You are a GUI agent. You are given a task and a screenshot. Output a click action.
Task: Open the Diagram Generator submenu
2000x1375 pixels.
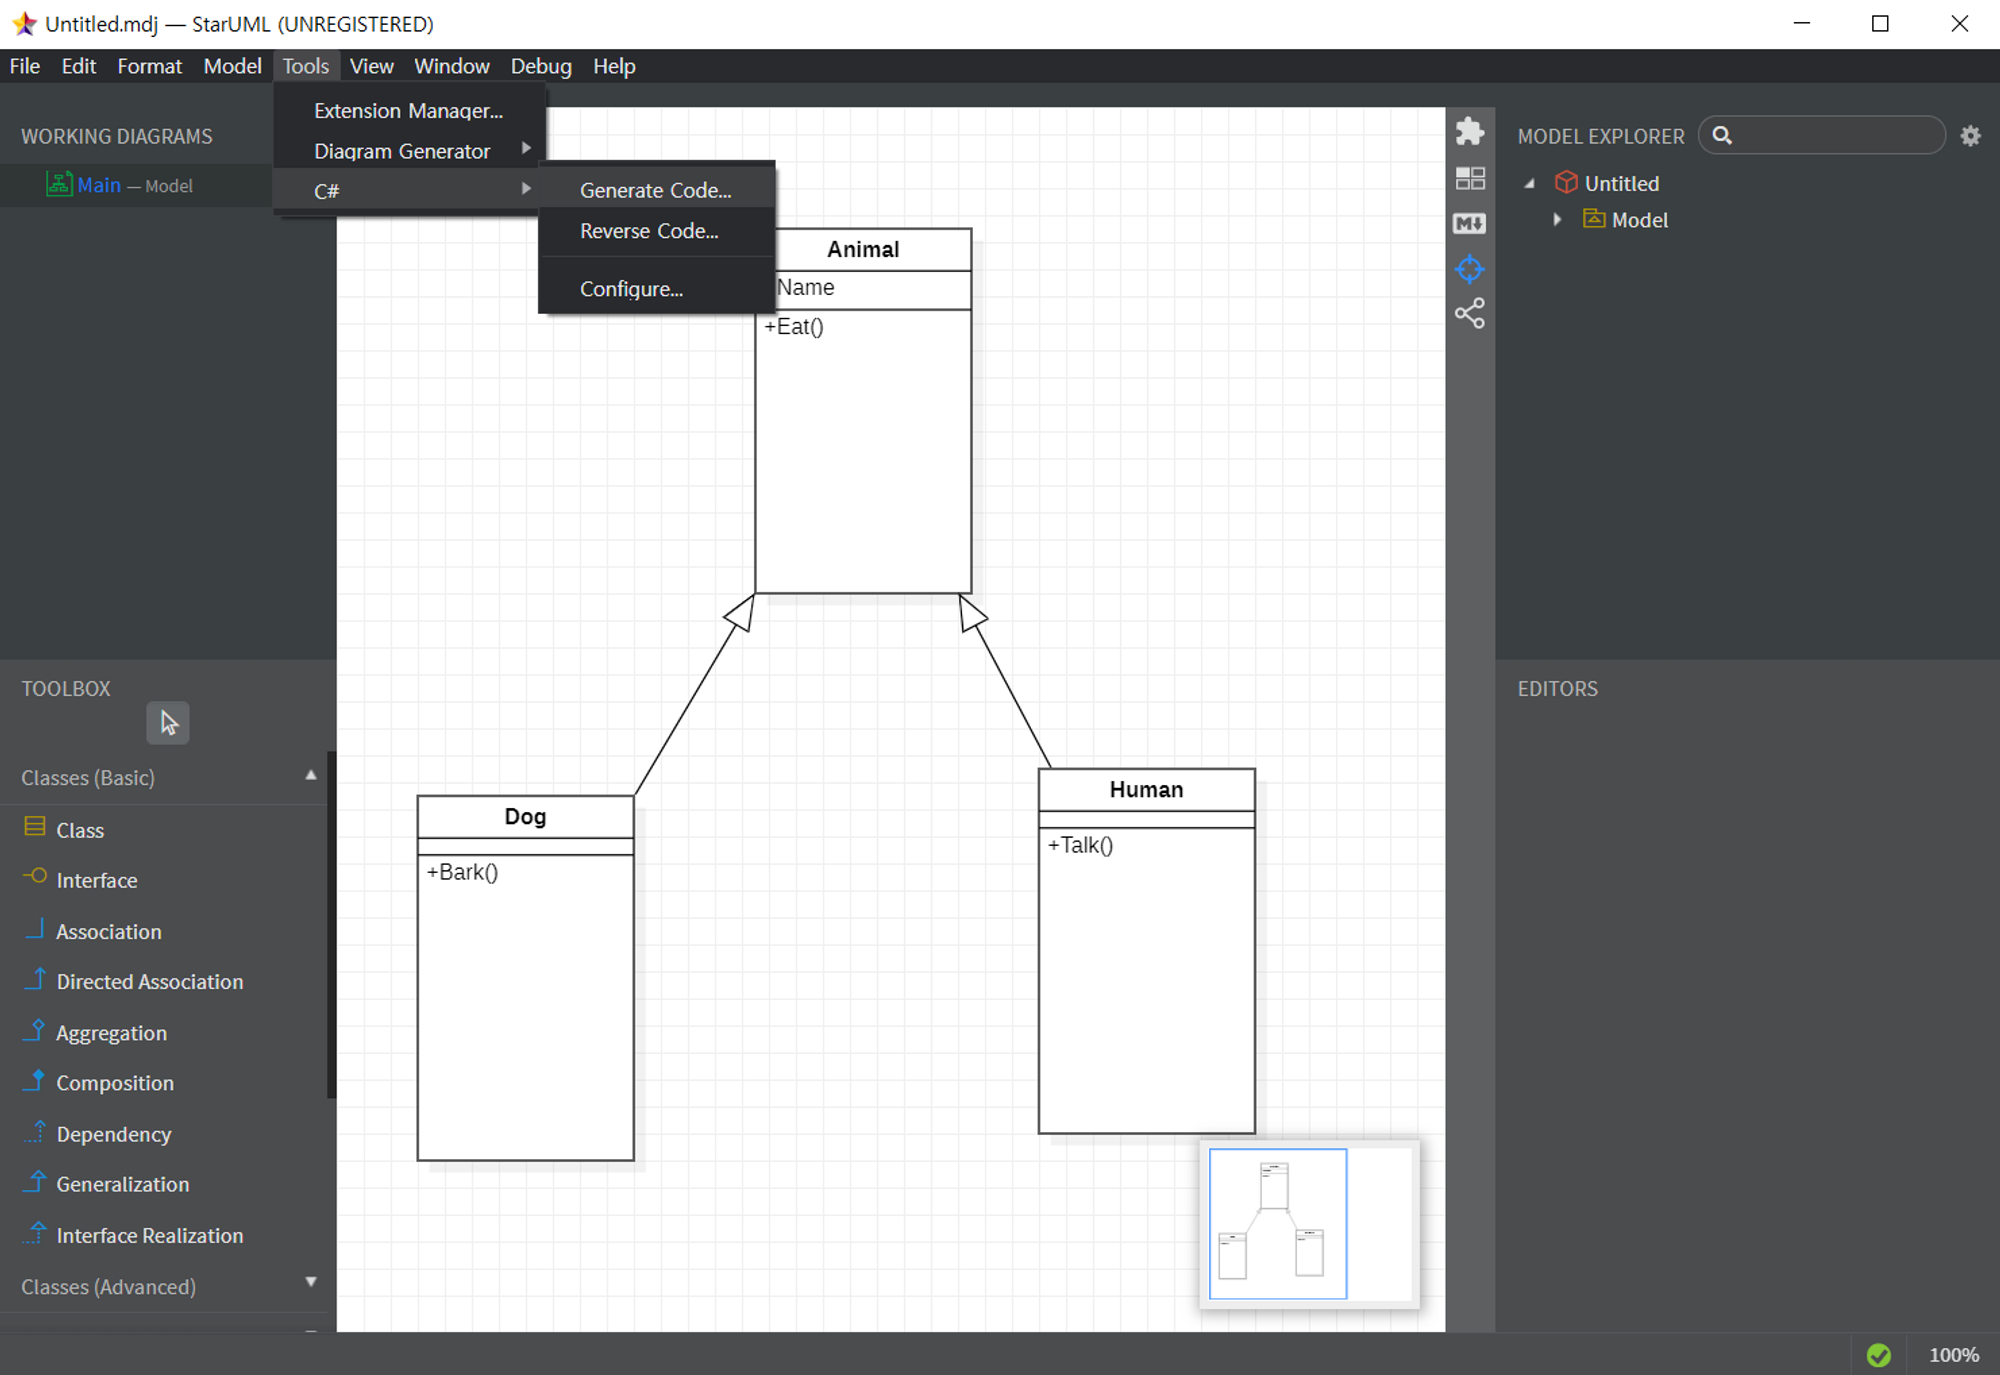pos(402,151)
